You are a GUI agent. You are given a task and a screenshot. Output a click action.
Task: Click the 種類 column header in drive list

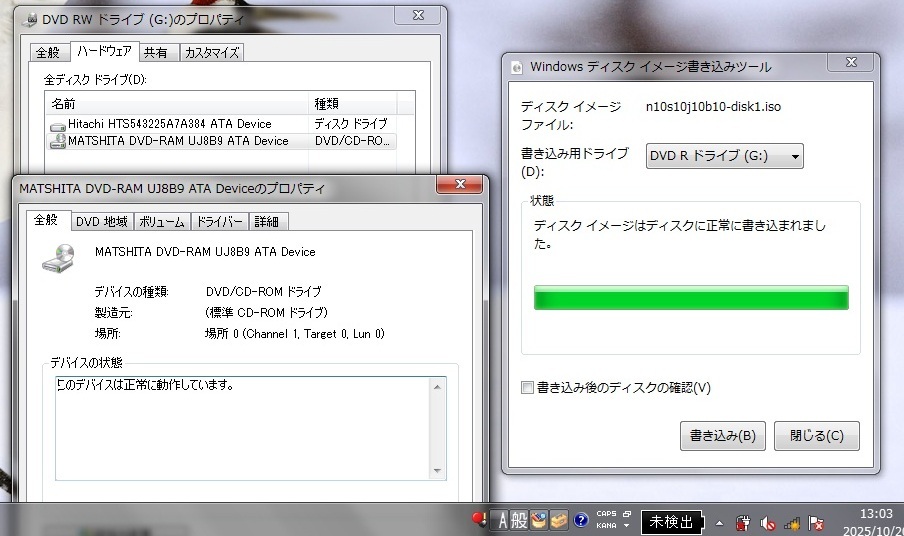click(x=352, y=104)
